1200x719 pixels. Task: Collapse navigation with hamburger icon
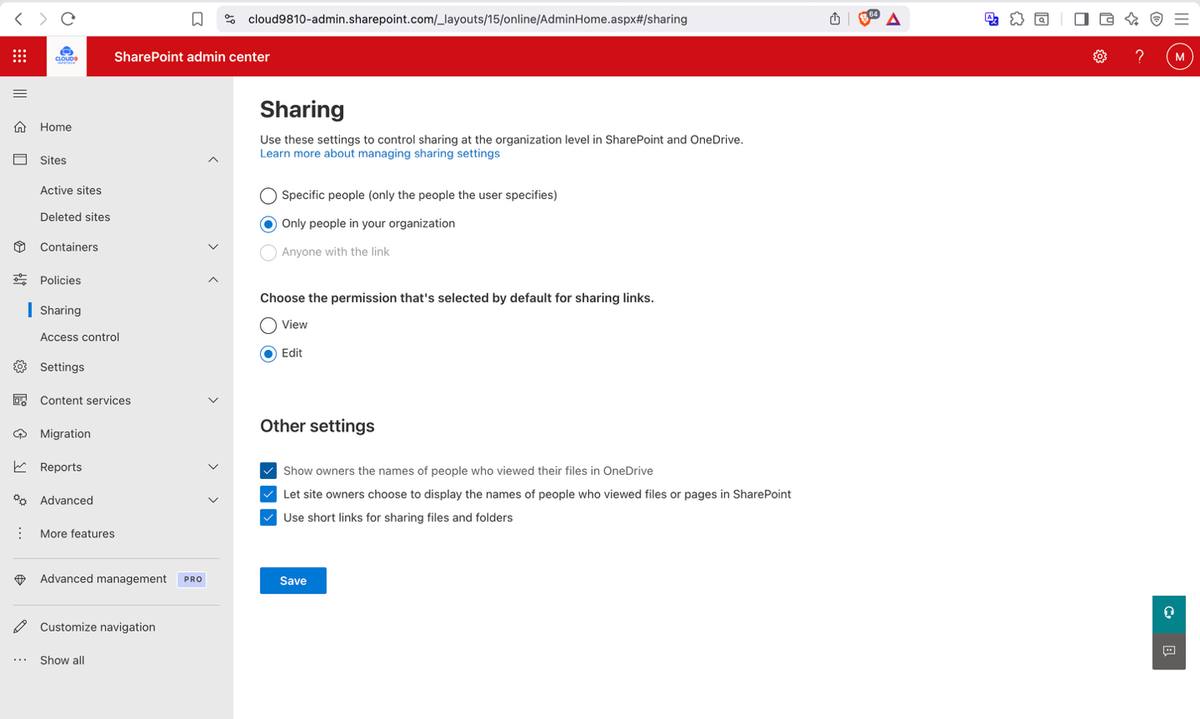click(19, 94)
